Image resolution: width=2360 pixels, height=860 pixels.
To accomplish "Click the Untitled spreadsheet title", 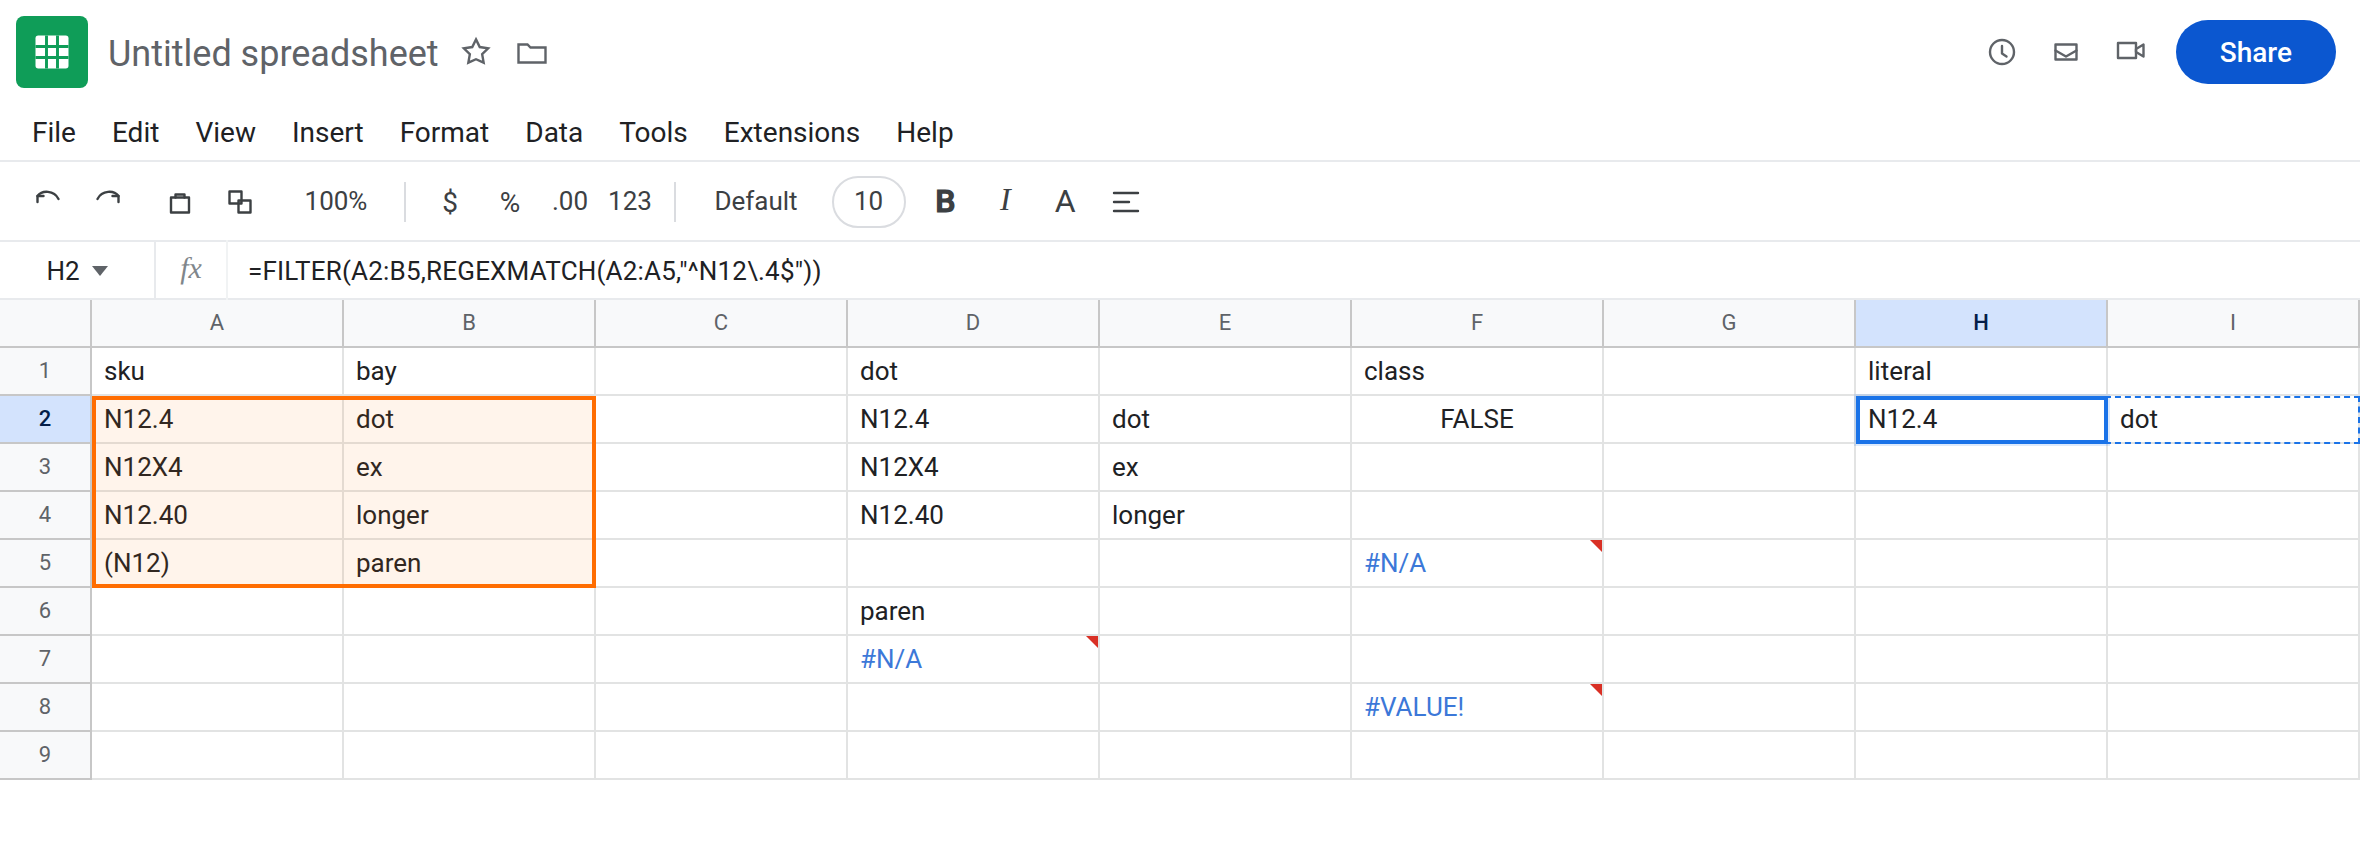I will (273, 53).
